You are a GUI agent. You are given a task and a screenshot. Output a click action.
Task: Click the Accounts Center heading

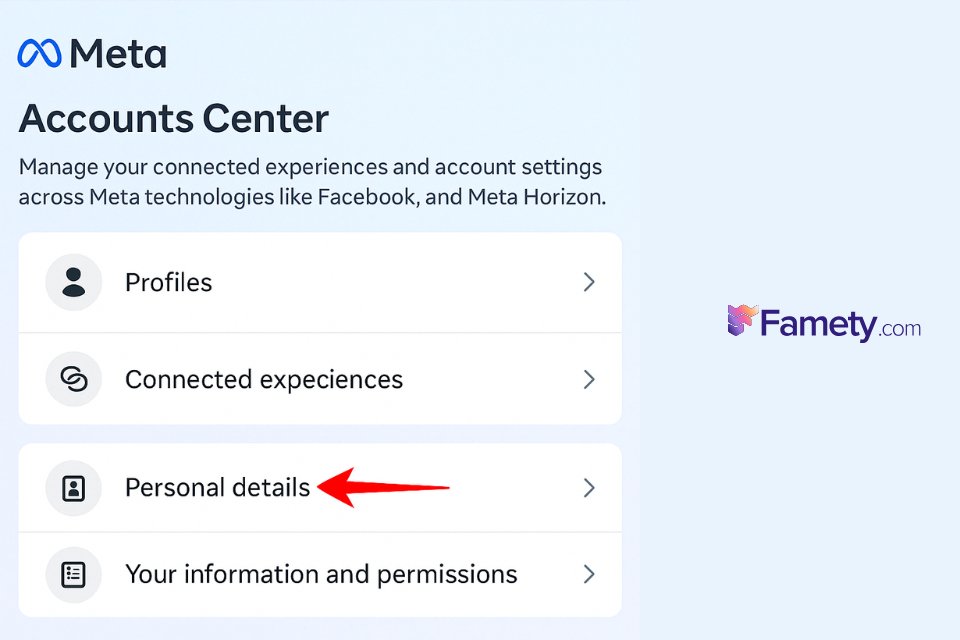(173, 118)
